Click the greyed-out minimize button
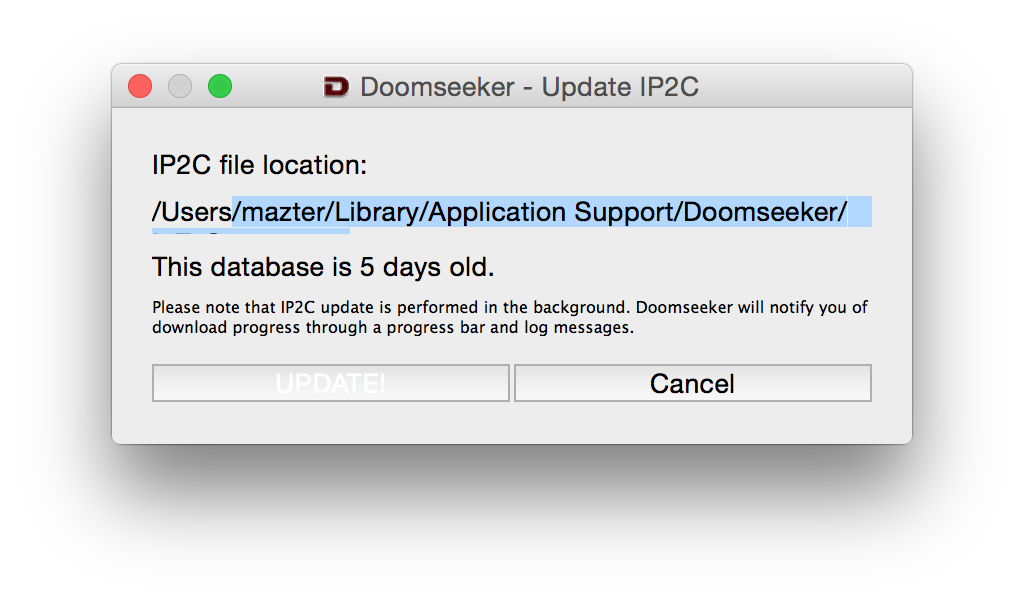 coord(180,87)
